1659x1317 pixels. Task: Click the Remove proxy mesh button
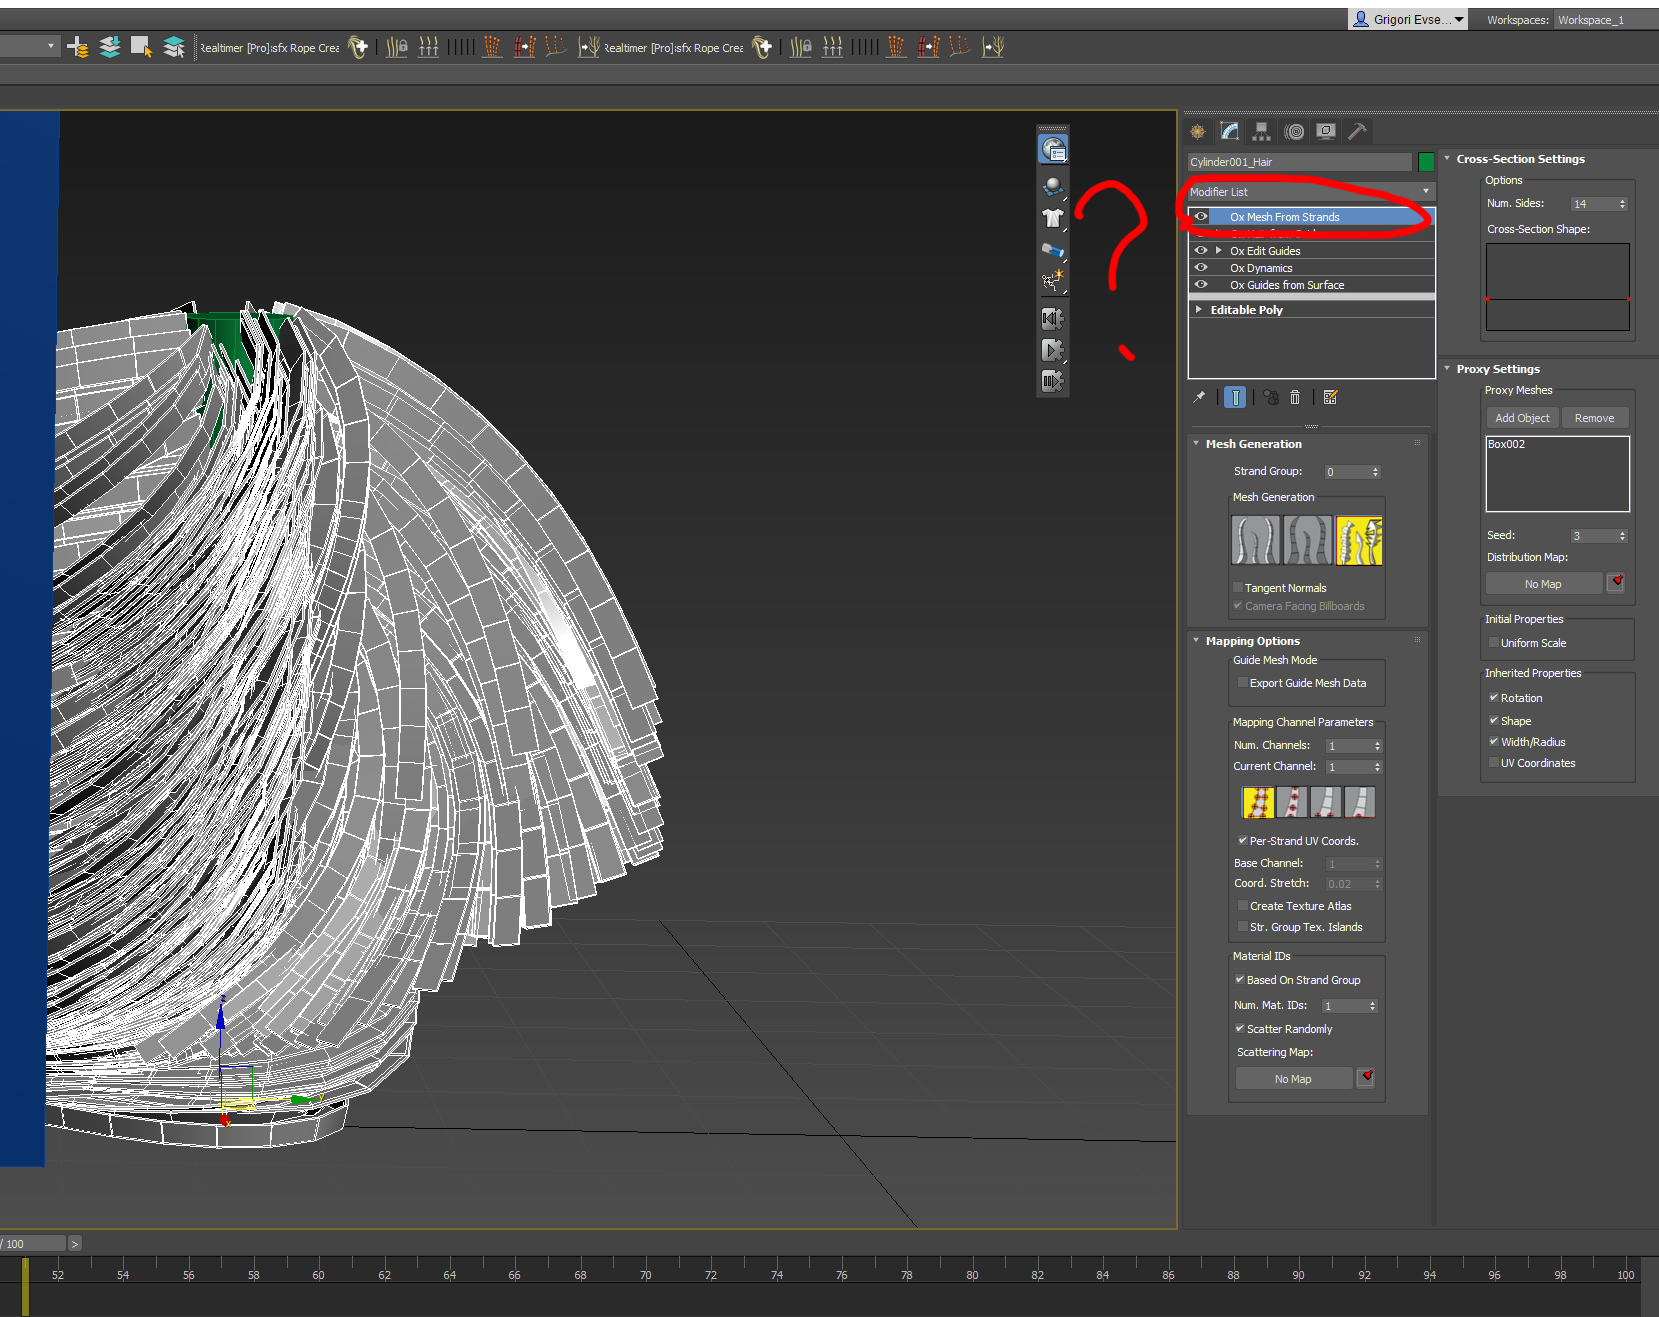tap(1594, 418)
